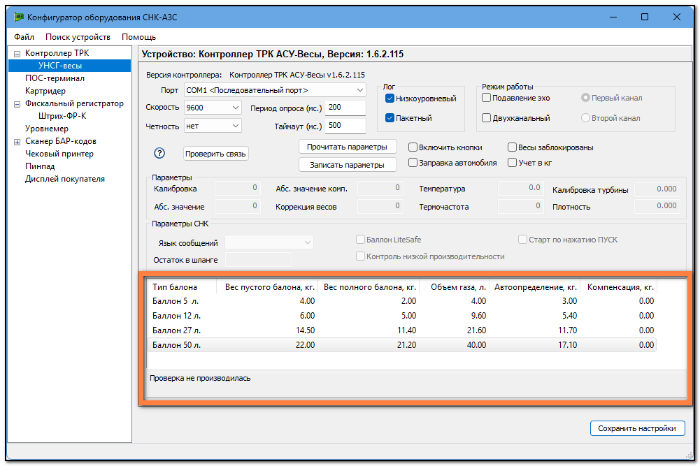
Task: Expand the Сканер БАР-кодов tree node
Action: [17, 142]
